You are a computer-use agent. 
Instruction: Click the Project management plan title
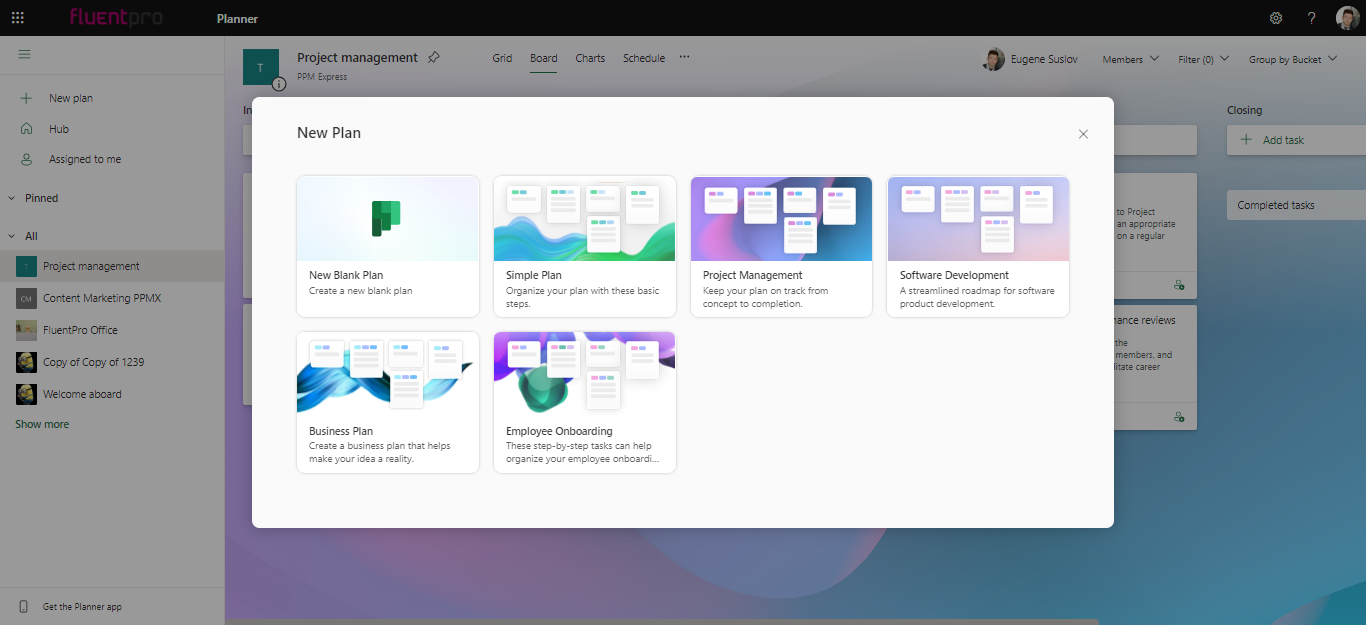(x=357, y=58)
